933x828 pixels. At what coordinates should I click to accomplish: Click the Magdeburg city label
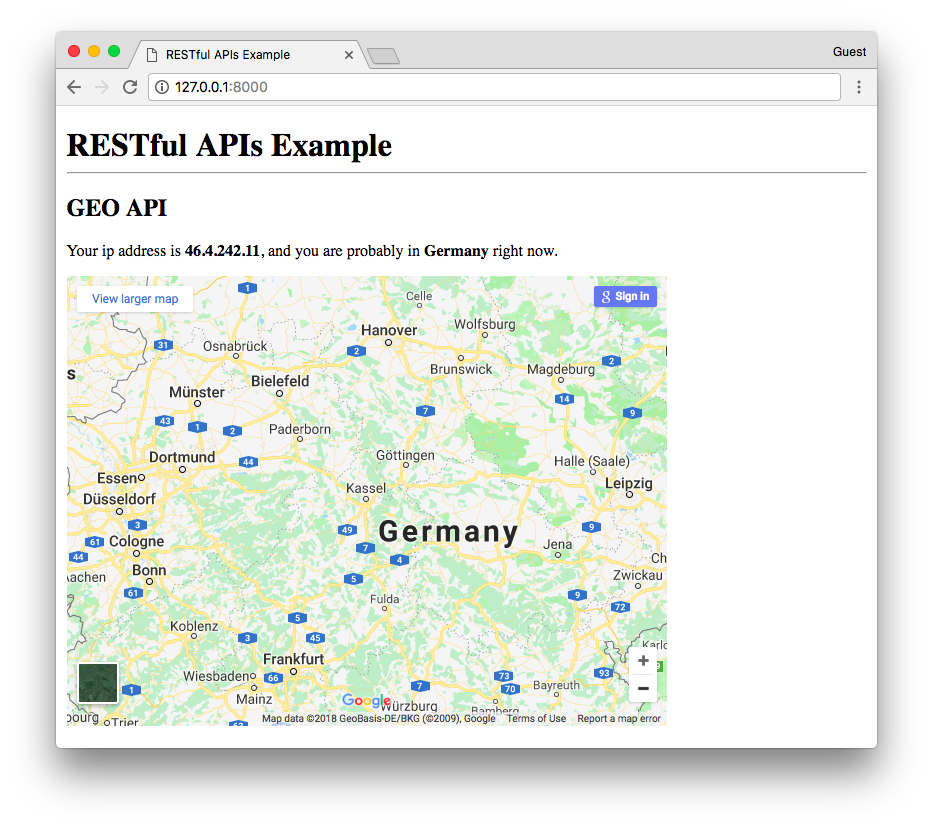(x=561, y=369)
